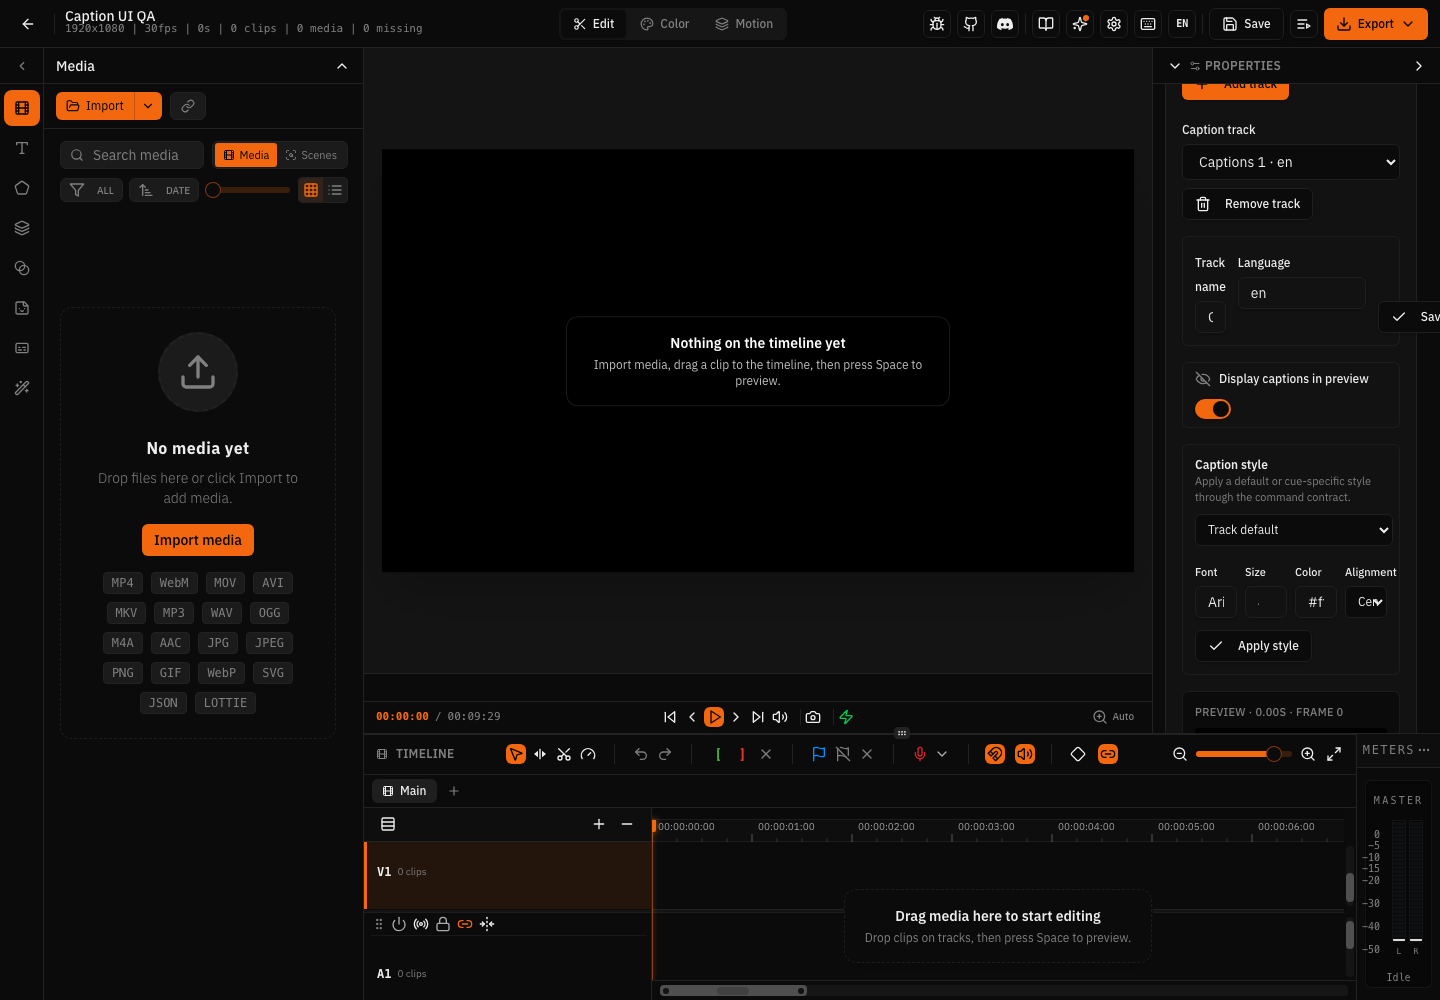Screen dimensions: 1440x1000
Task: Toggle linked selection in timeline toolbar
Action: click(x=1108, y=754)
